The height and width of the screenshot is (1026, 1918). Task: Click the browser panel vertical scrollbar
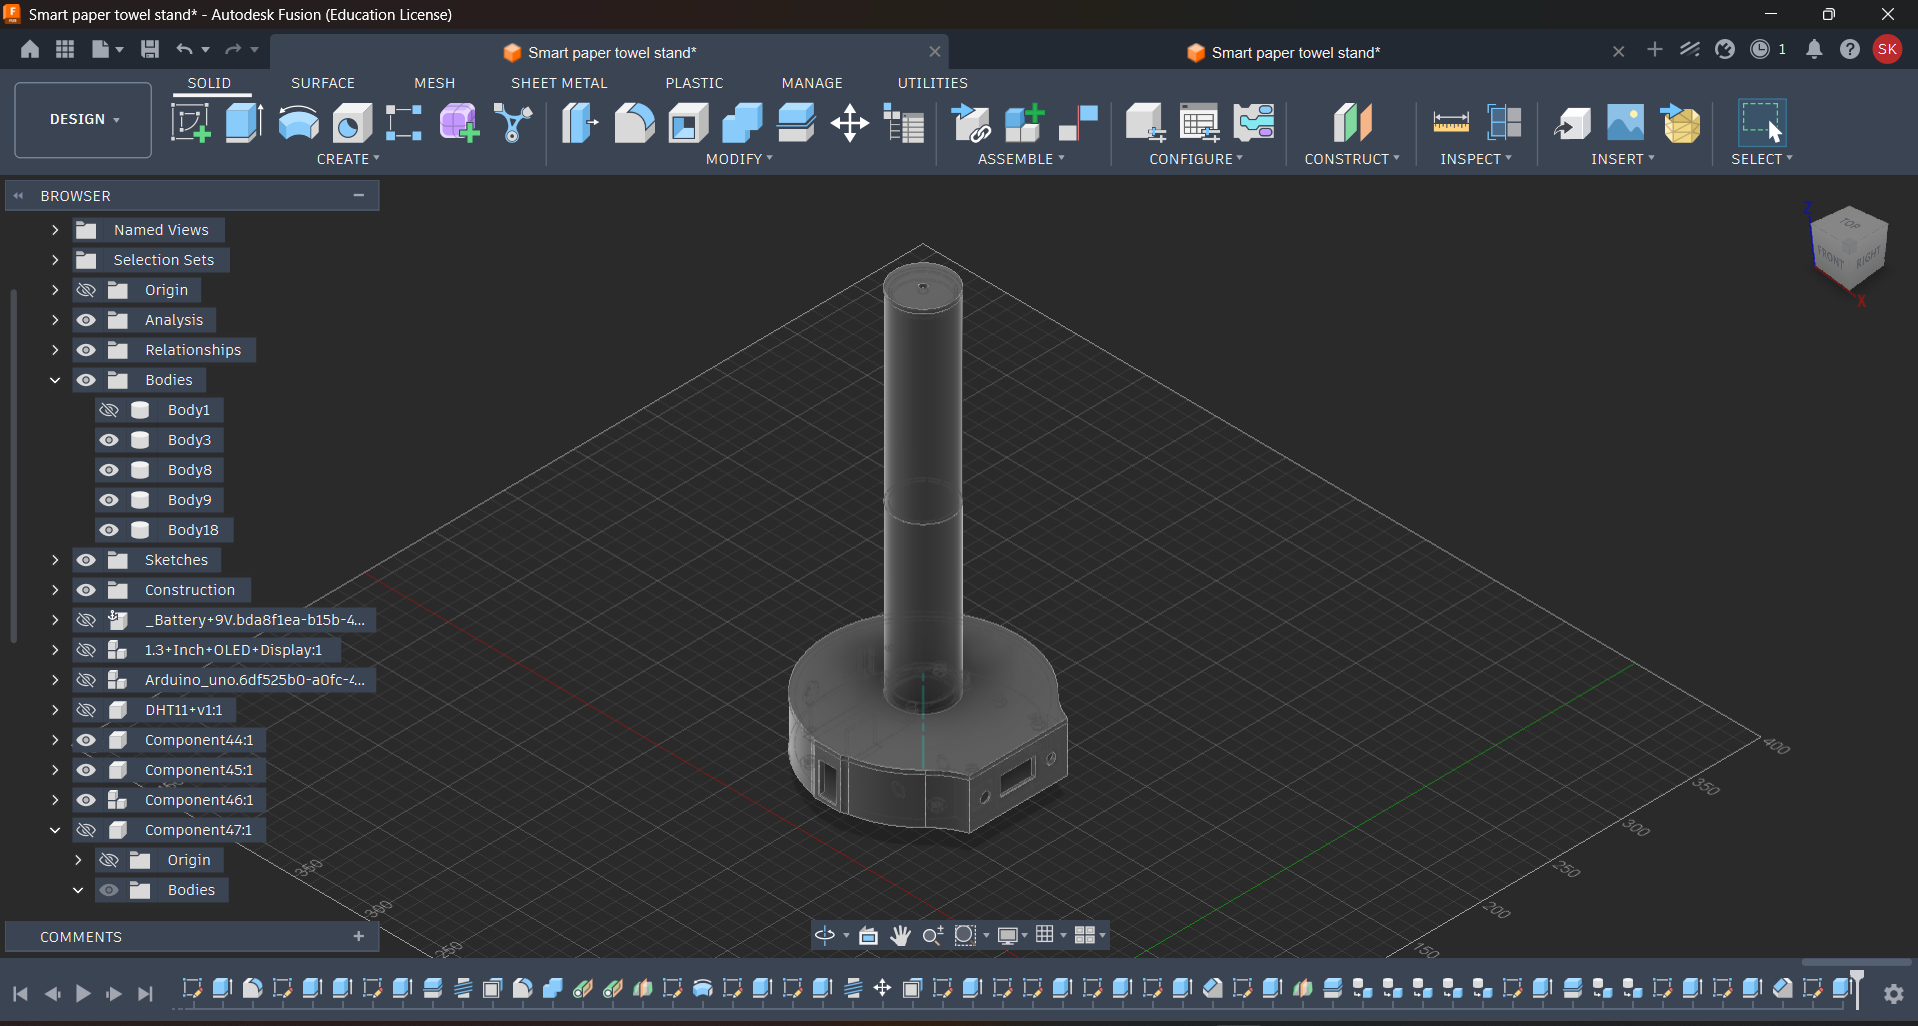pyautogui.click(x=13, y=465)
